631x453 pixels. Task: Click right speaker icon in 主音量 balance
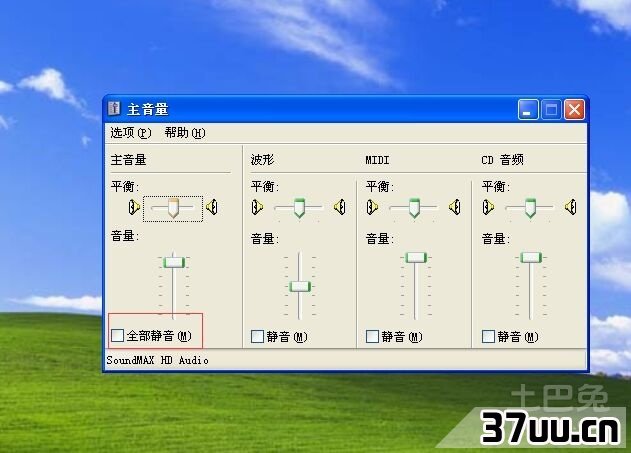pos(212,207)
